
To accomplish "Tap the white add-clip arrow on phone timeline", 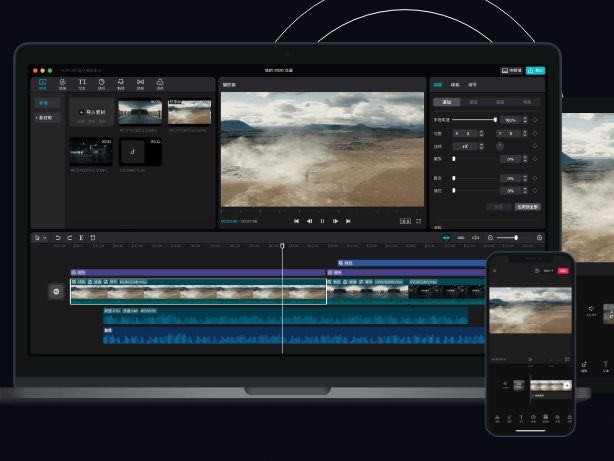I will tap(567, 385).
